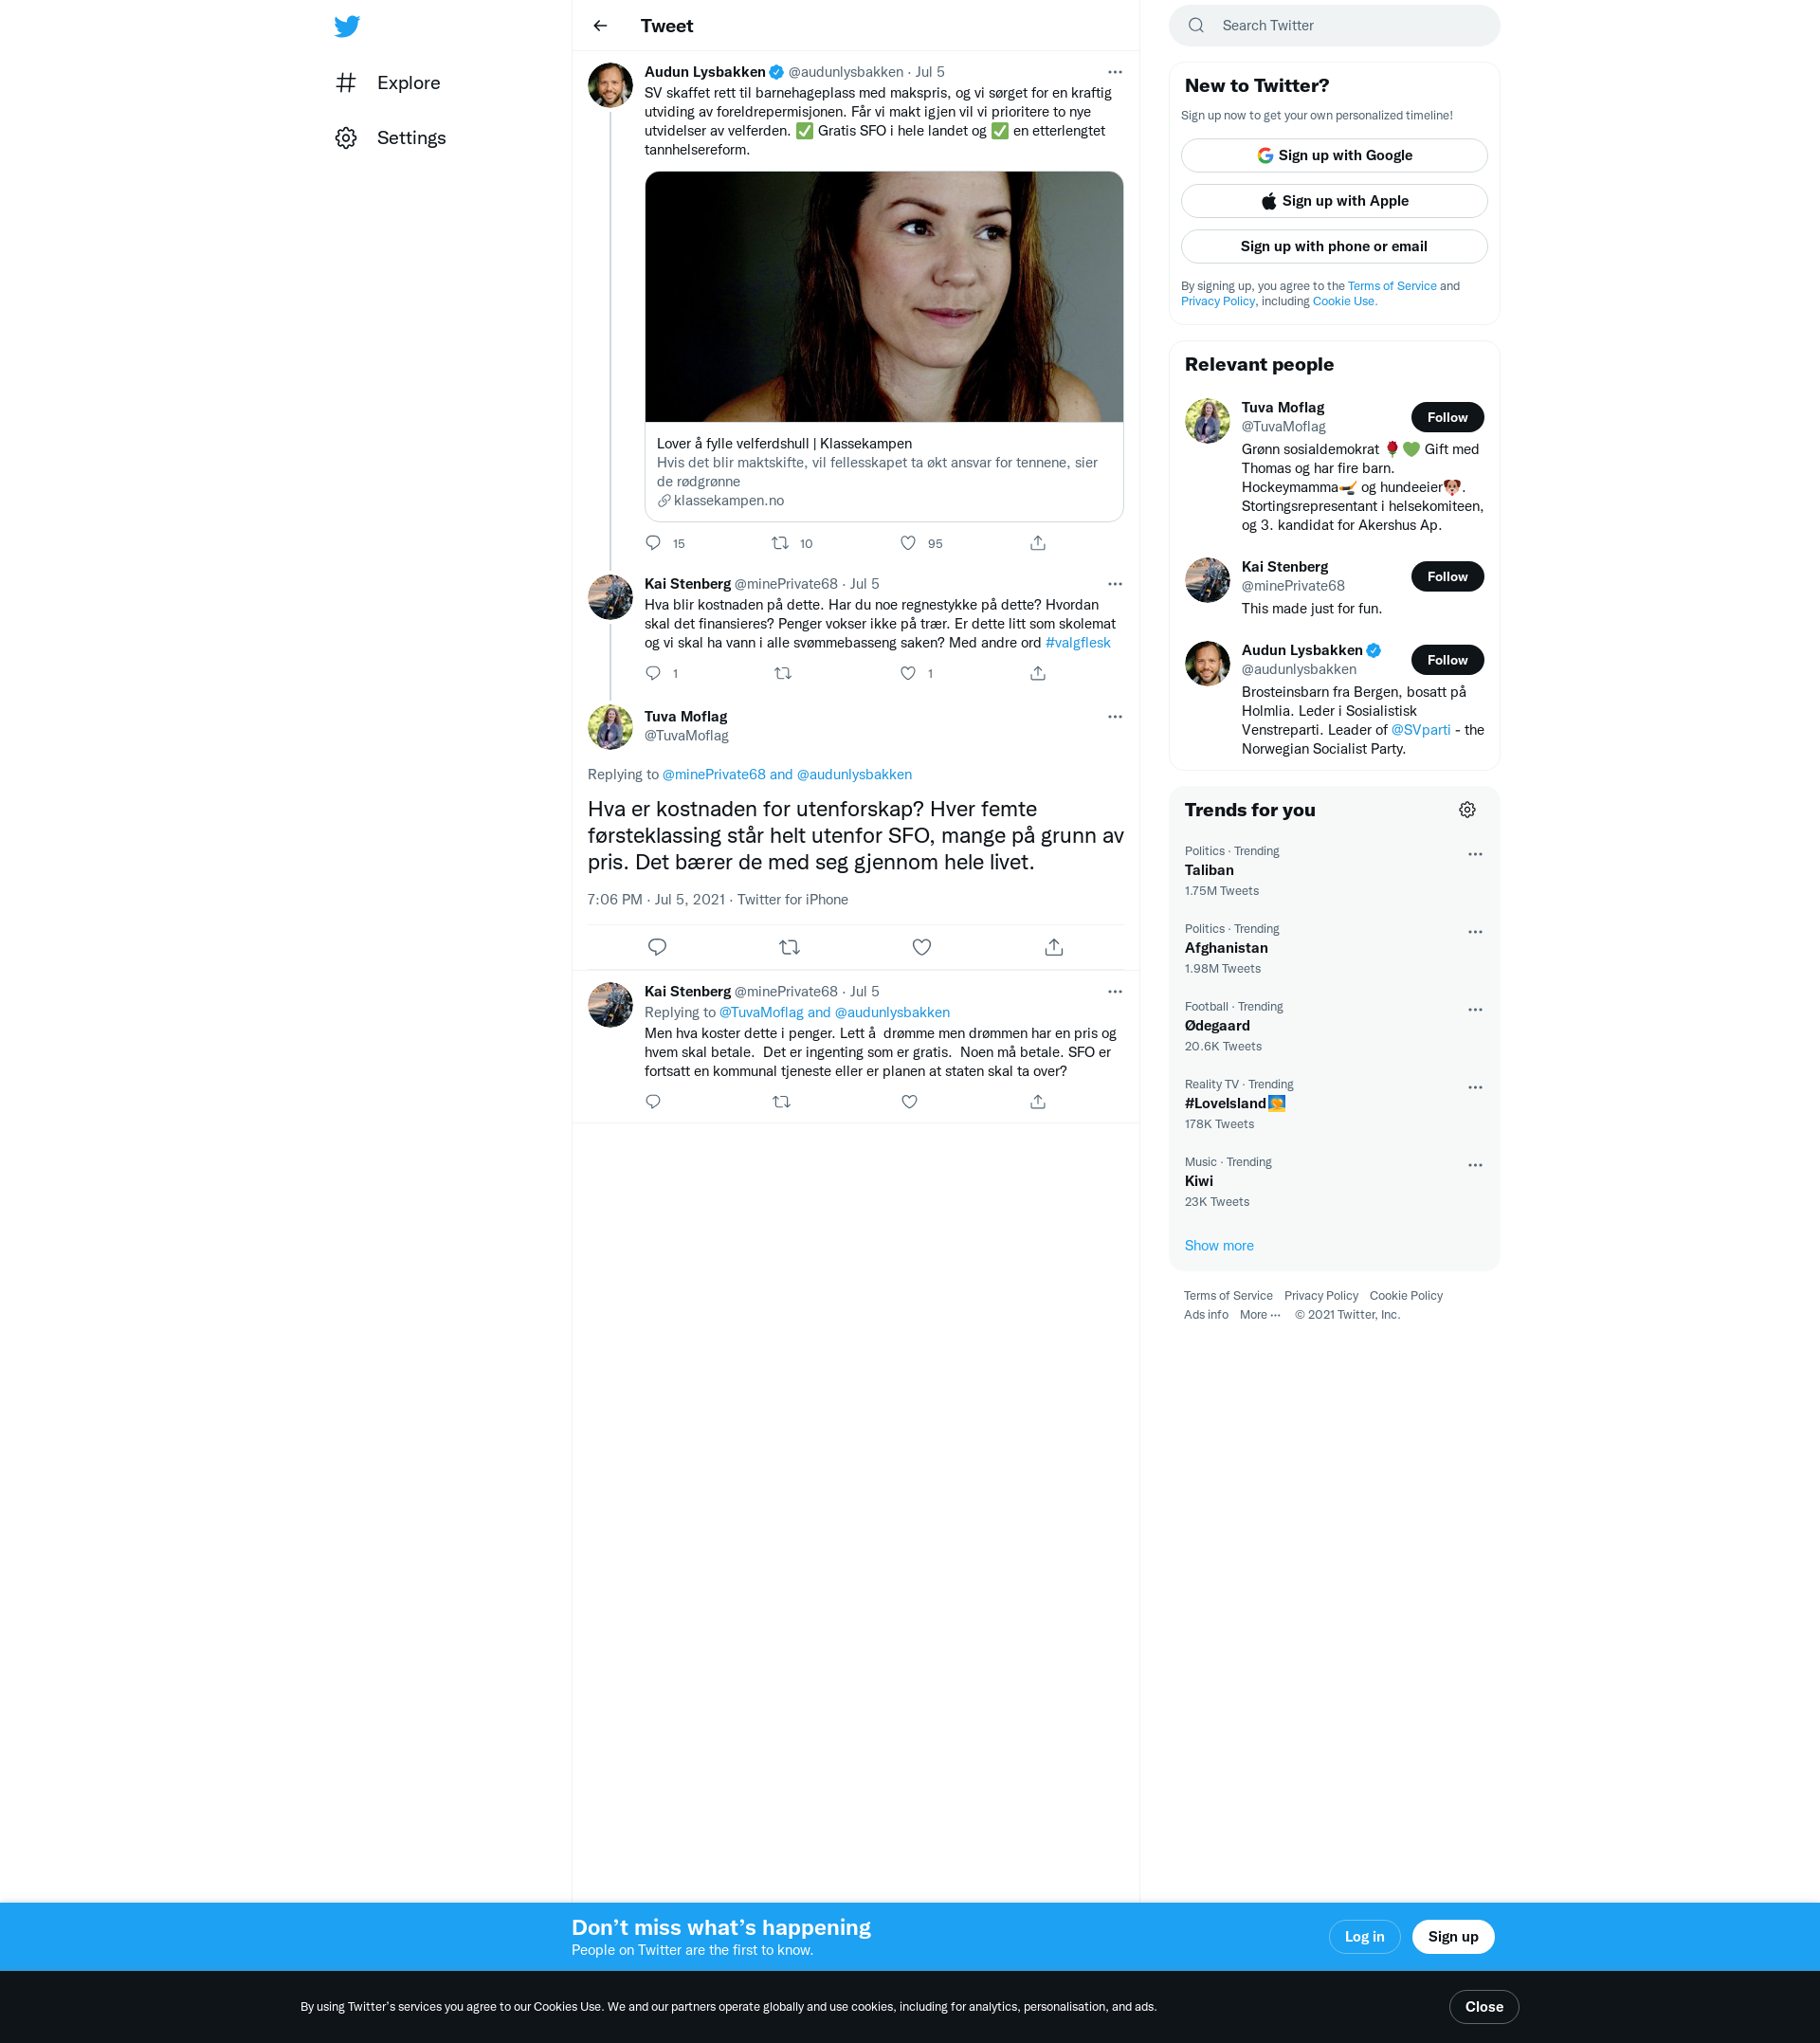Image resolution: width=1820 pixels, height=2043 pixels.
Task: Open more options for Kiwi trend
Action: [x=1475, y=1165]
